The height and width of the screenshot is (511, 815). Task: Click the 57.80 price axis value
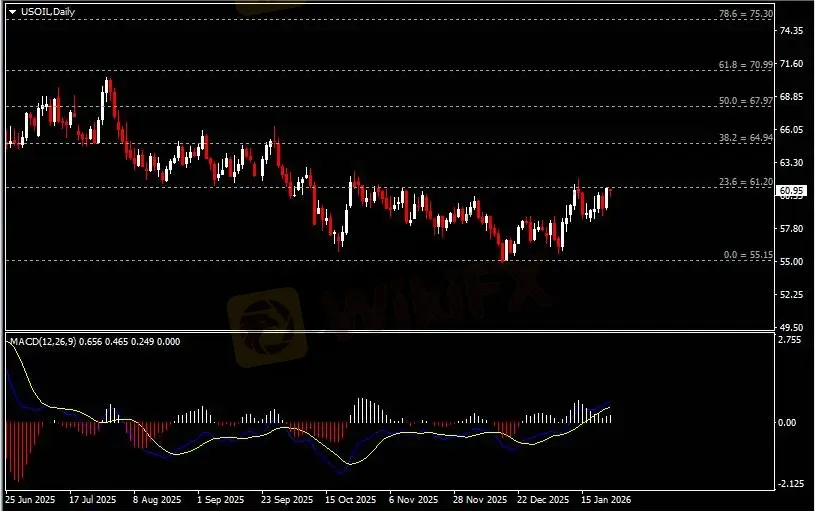click(x=791, y=229)
